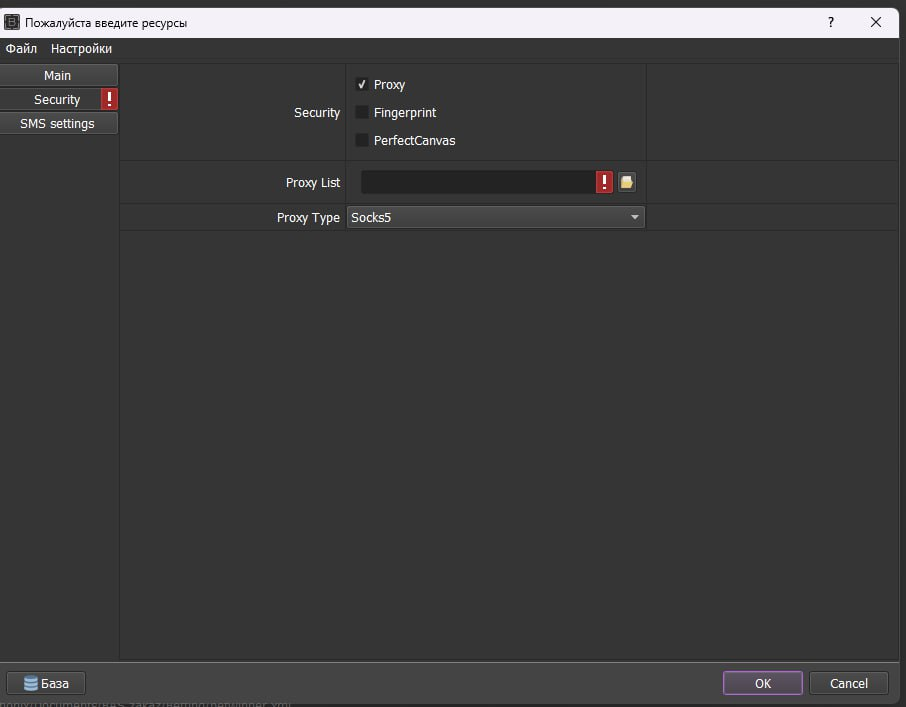Click the Security section label

tap(317, 113)
